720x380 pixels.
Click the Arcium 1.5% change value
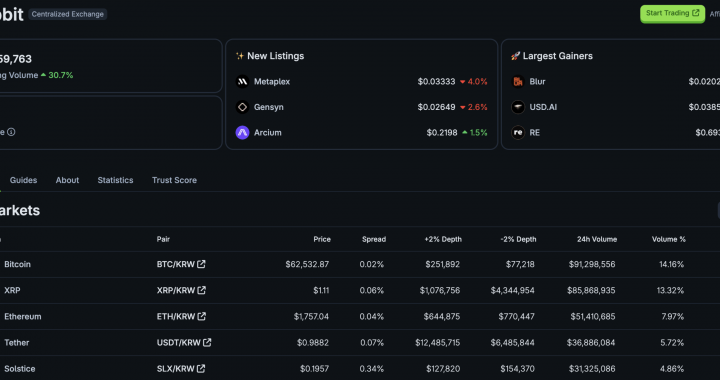(x=475, y=133)
